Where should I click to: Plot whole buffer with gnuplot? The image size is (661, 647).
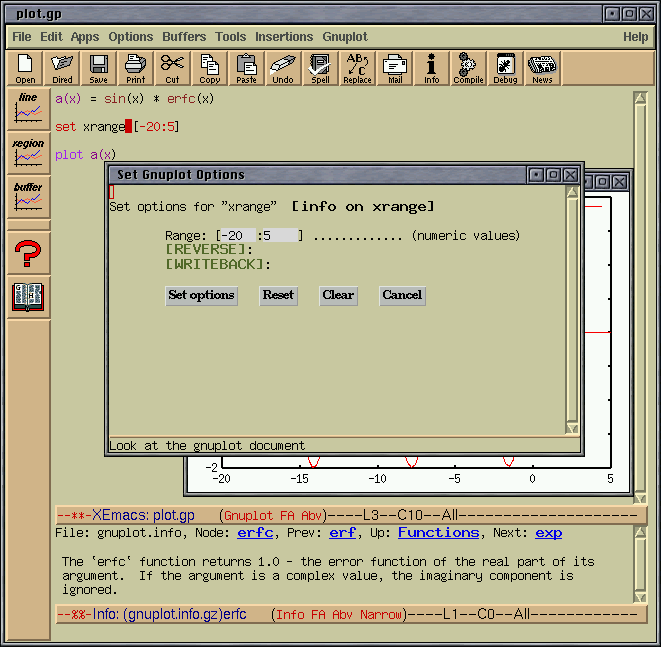coord(28,197)
